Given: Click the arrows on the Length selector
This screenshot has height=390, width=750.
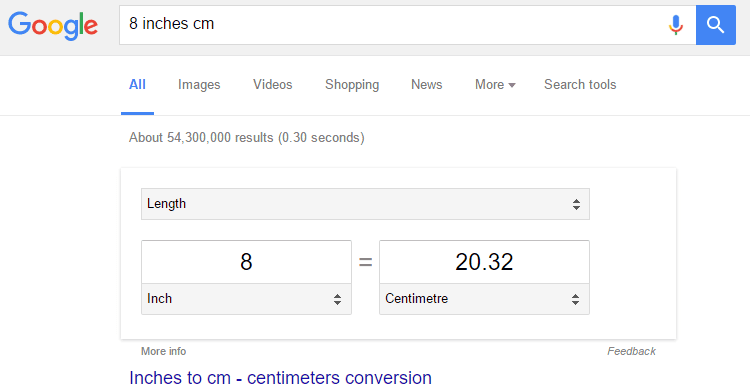Looking at the screenshot, I should [576, 204].
